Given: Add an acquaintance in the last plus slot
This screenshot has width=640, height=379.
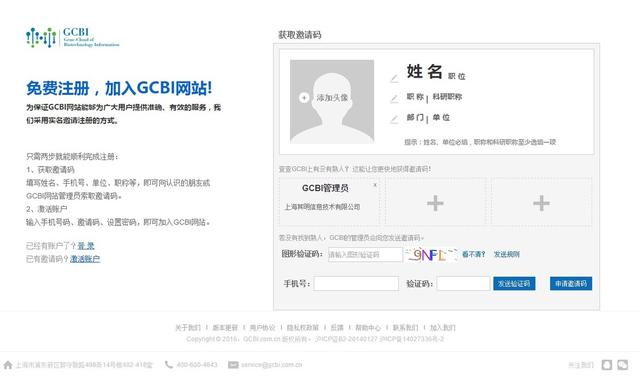Looking at the screenshot, I should point(541,203).
